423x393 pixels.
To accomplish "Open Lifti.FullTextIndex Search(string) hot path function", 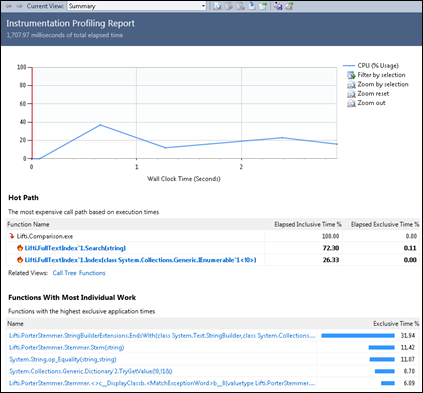I will click(x=75, y=248).
